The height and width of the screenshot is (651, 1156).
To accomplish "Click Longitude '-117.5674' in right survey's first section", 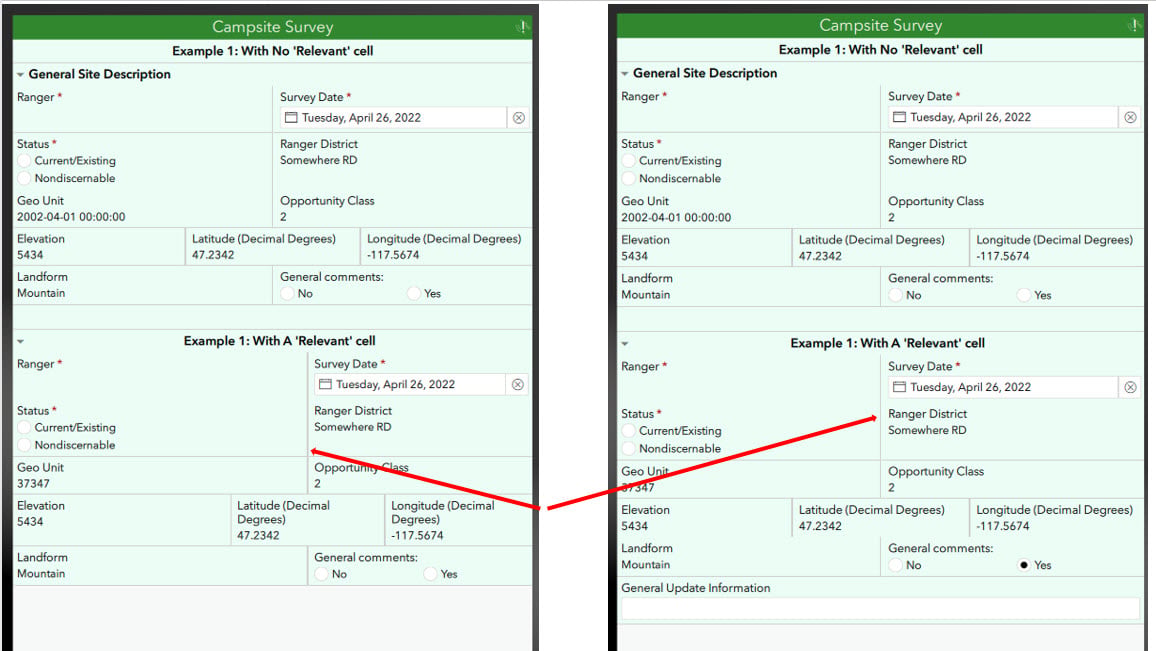I will click(1003, 256).
